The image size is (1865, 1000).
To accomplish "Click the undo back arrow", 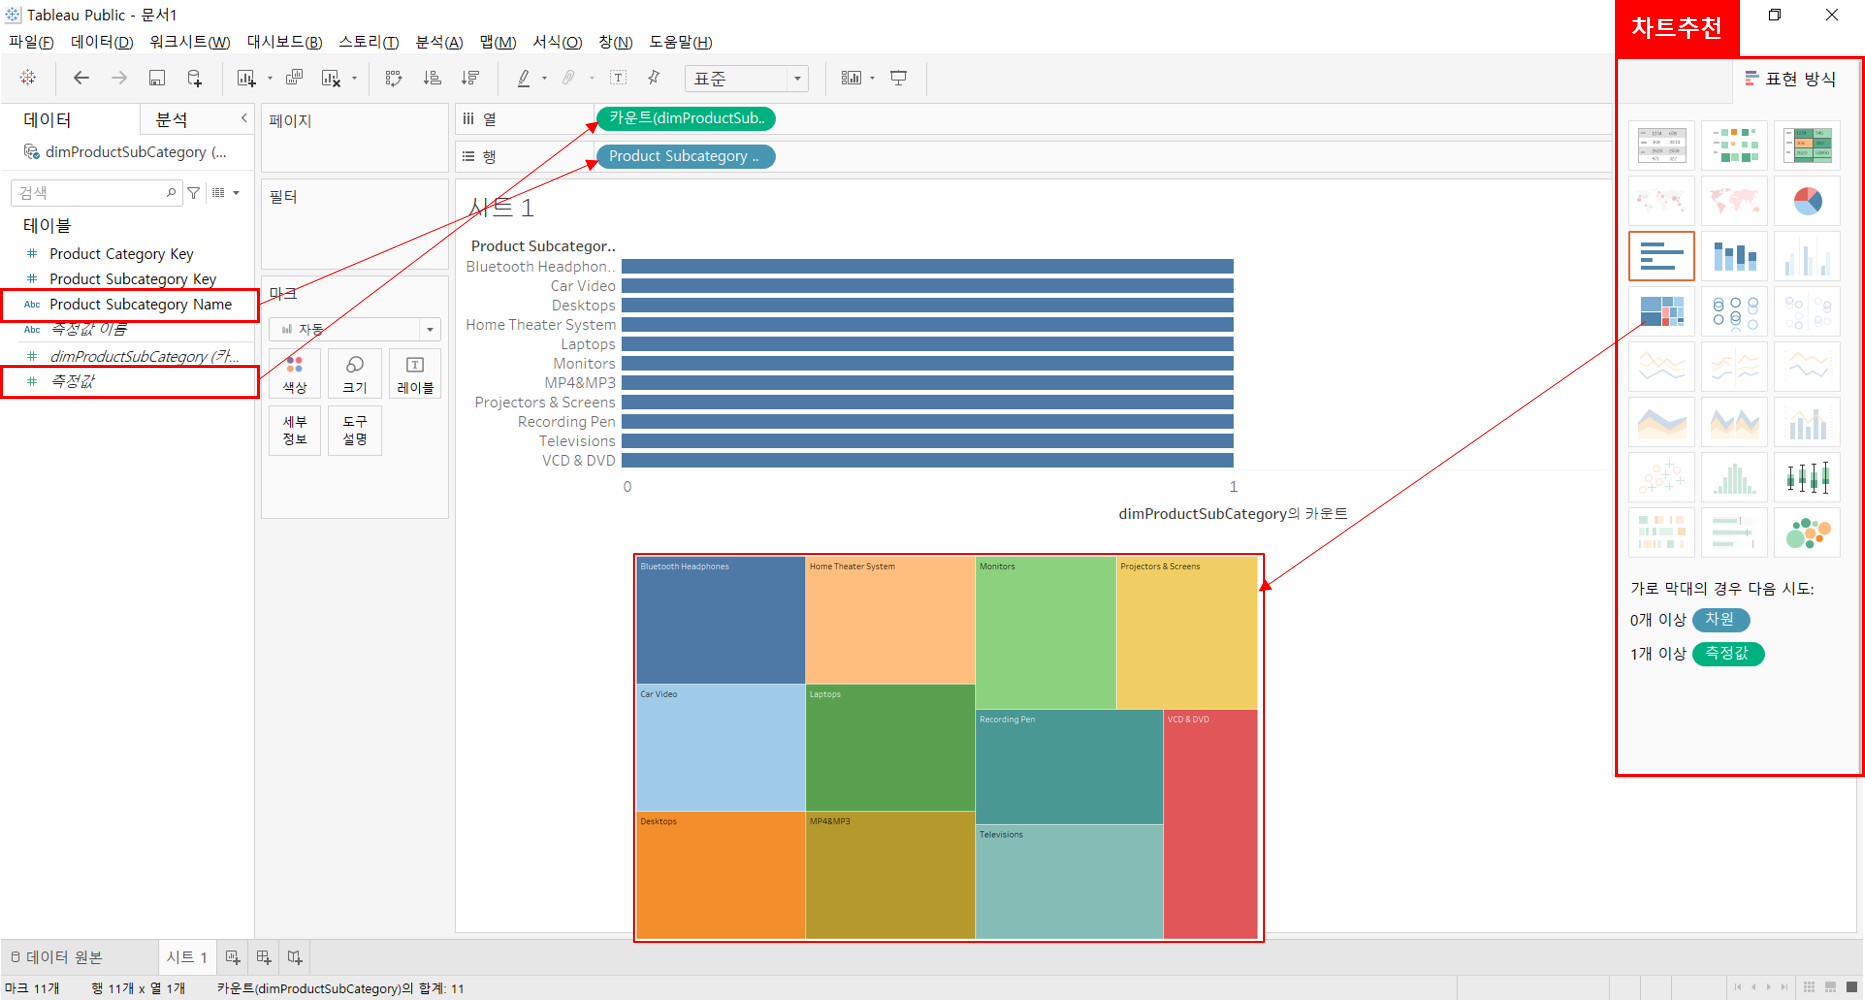I will tap(81, 78).
